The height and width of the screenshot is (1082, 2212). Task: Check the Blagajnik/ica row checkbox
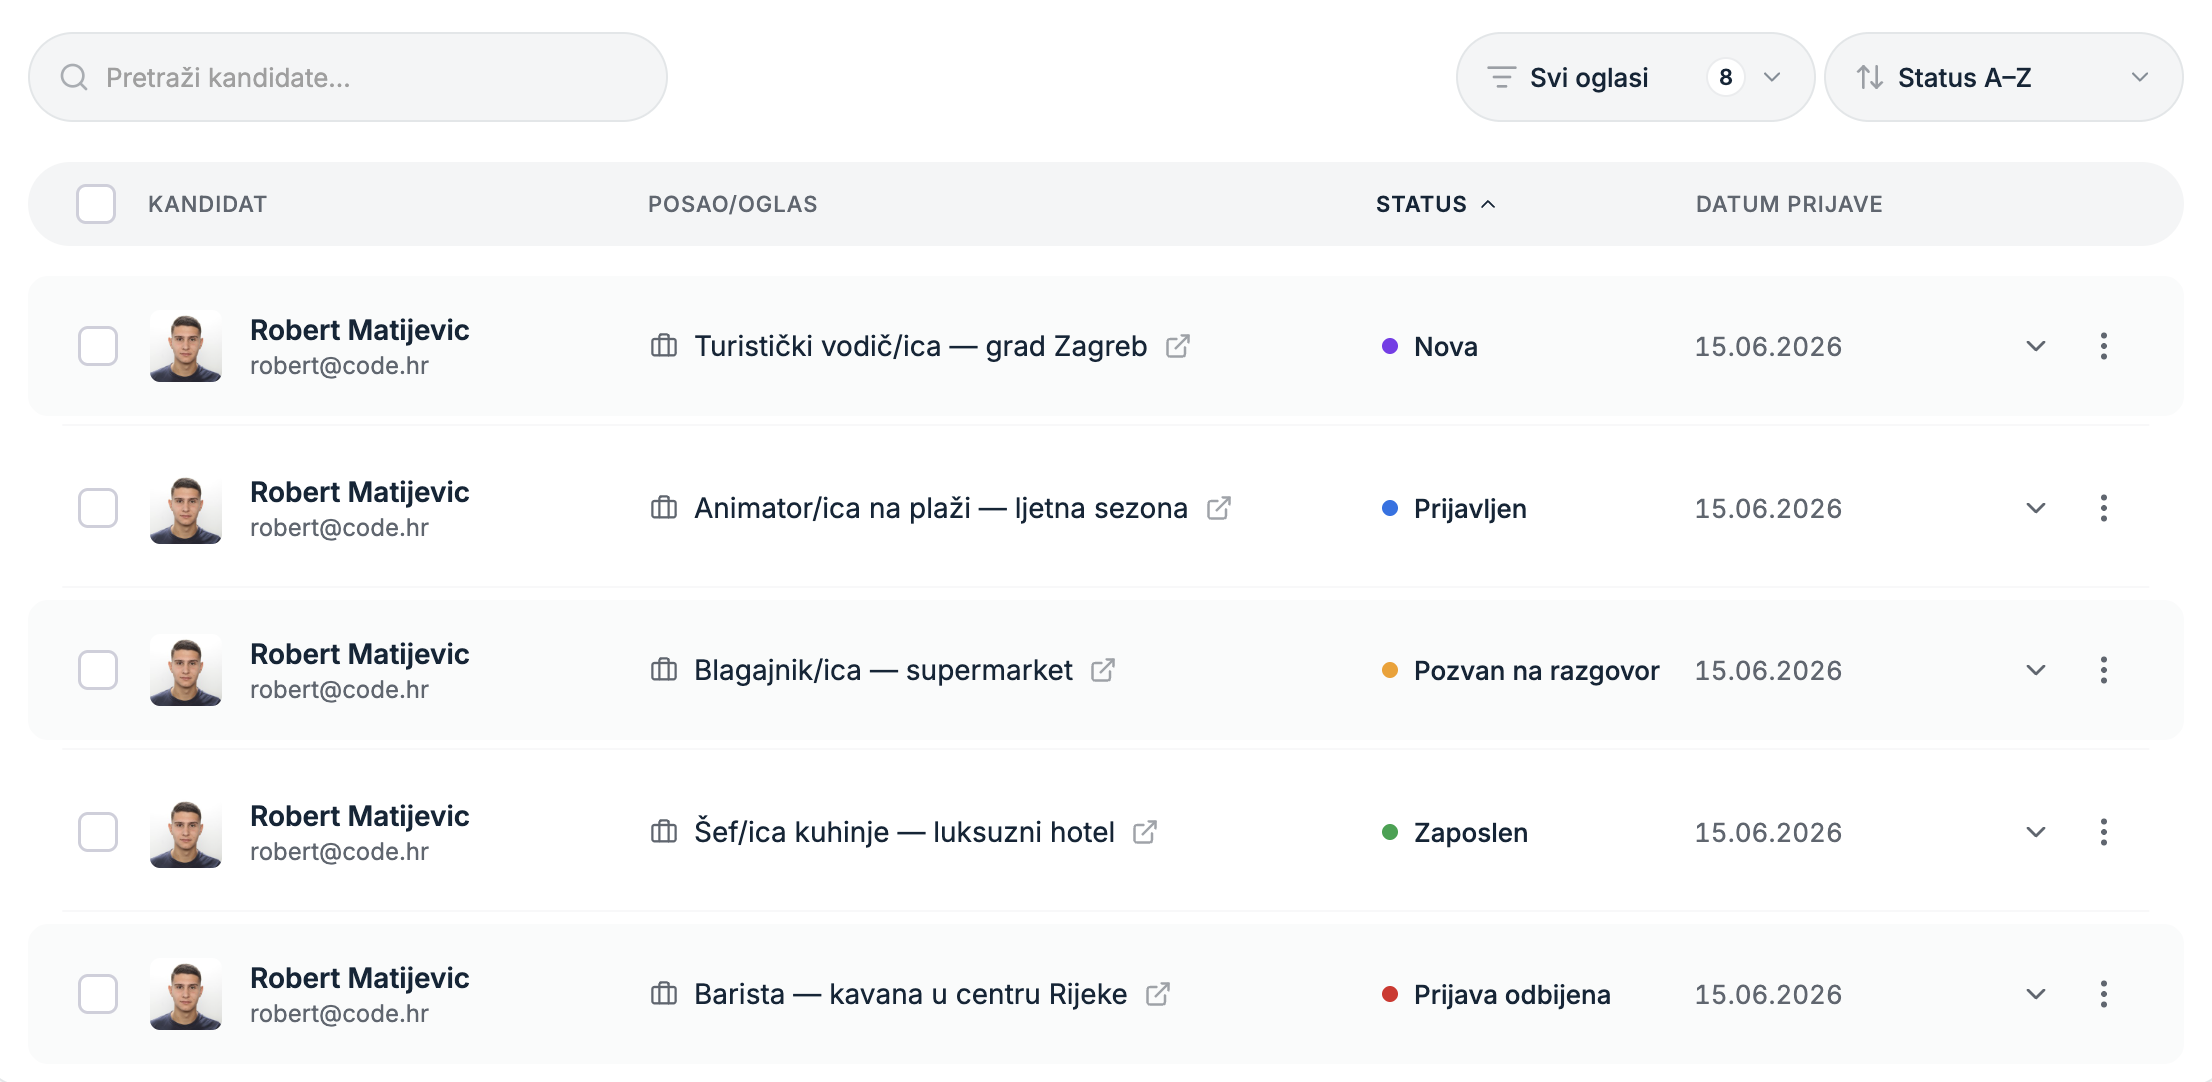click(x=98, y=670)
